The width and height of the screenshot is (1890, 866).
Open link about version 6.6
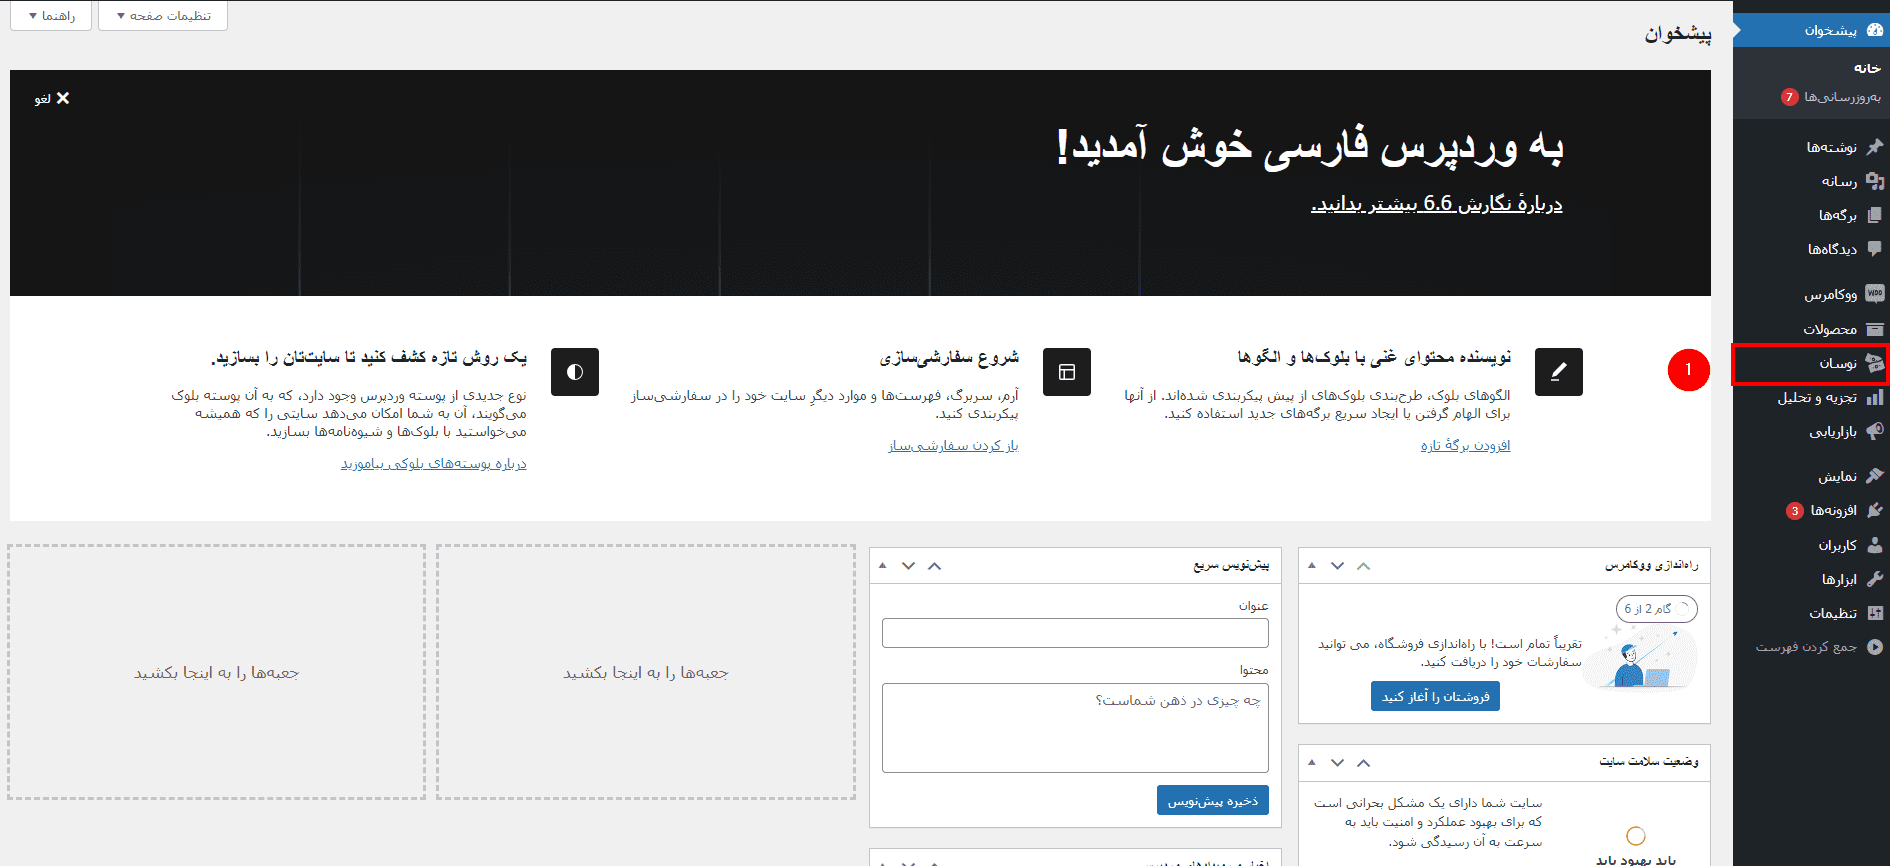(1437, 204)
